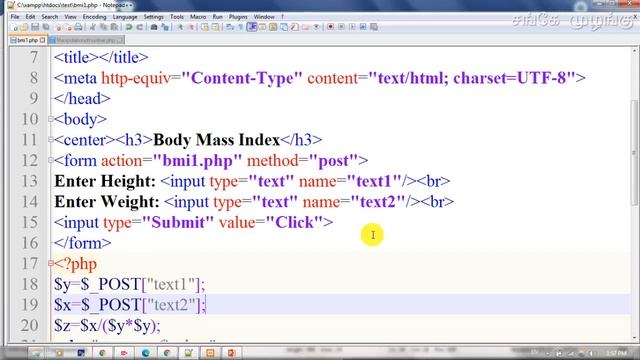Screen dimensions: 640x360
Task: Save the file using the floppy-disk icon
Action: (35, 27)
